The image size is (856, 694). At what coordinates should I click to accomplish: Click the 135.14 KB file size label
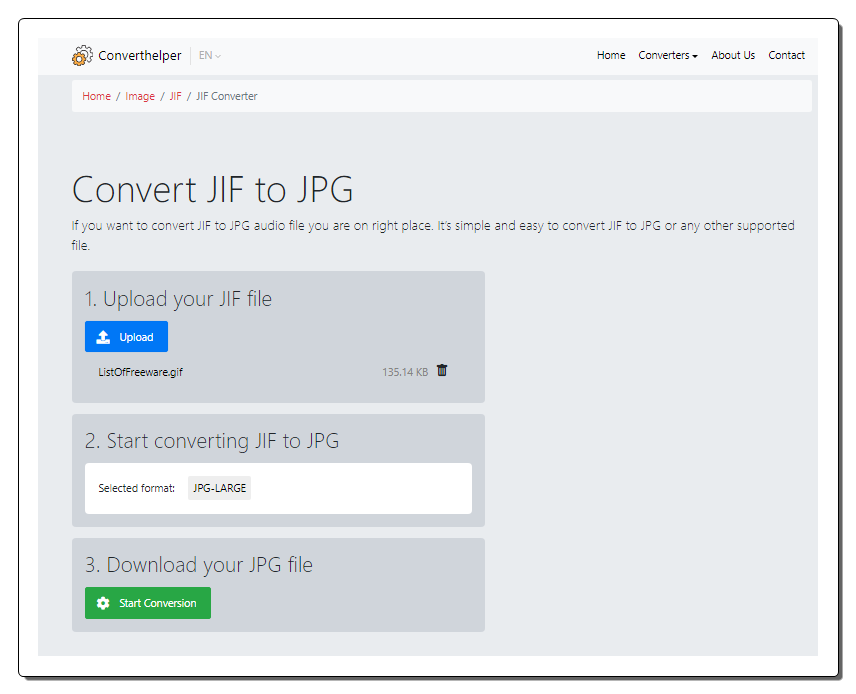(405, 372)
